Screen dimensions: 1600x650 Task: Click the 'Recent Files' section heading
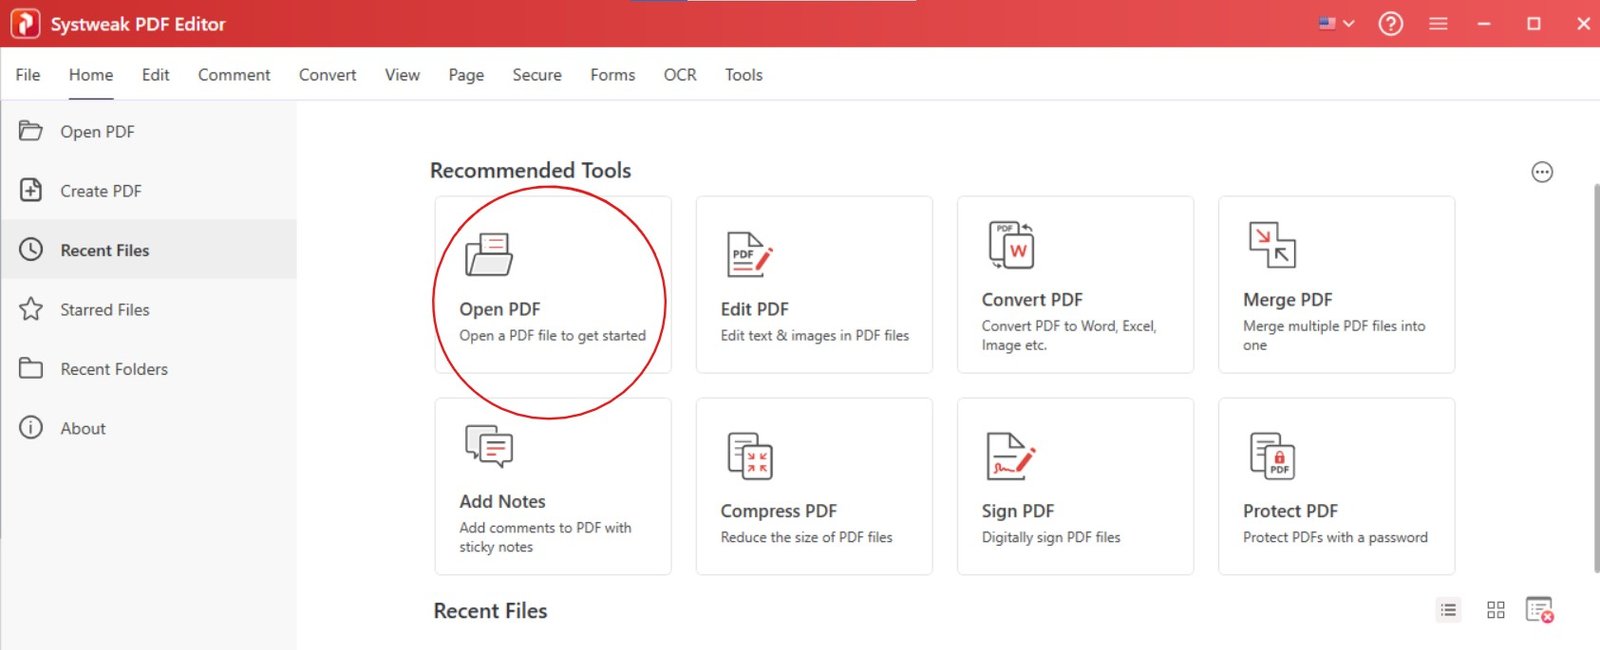tap(490, 610)
